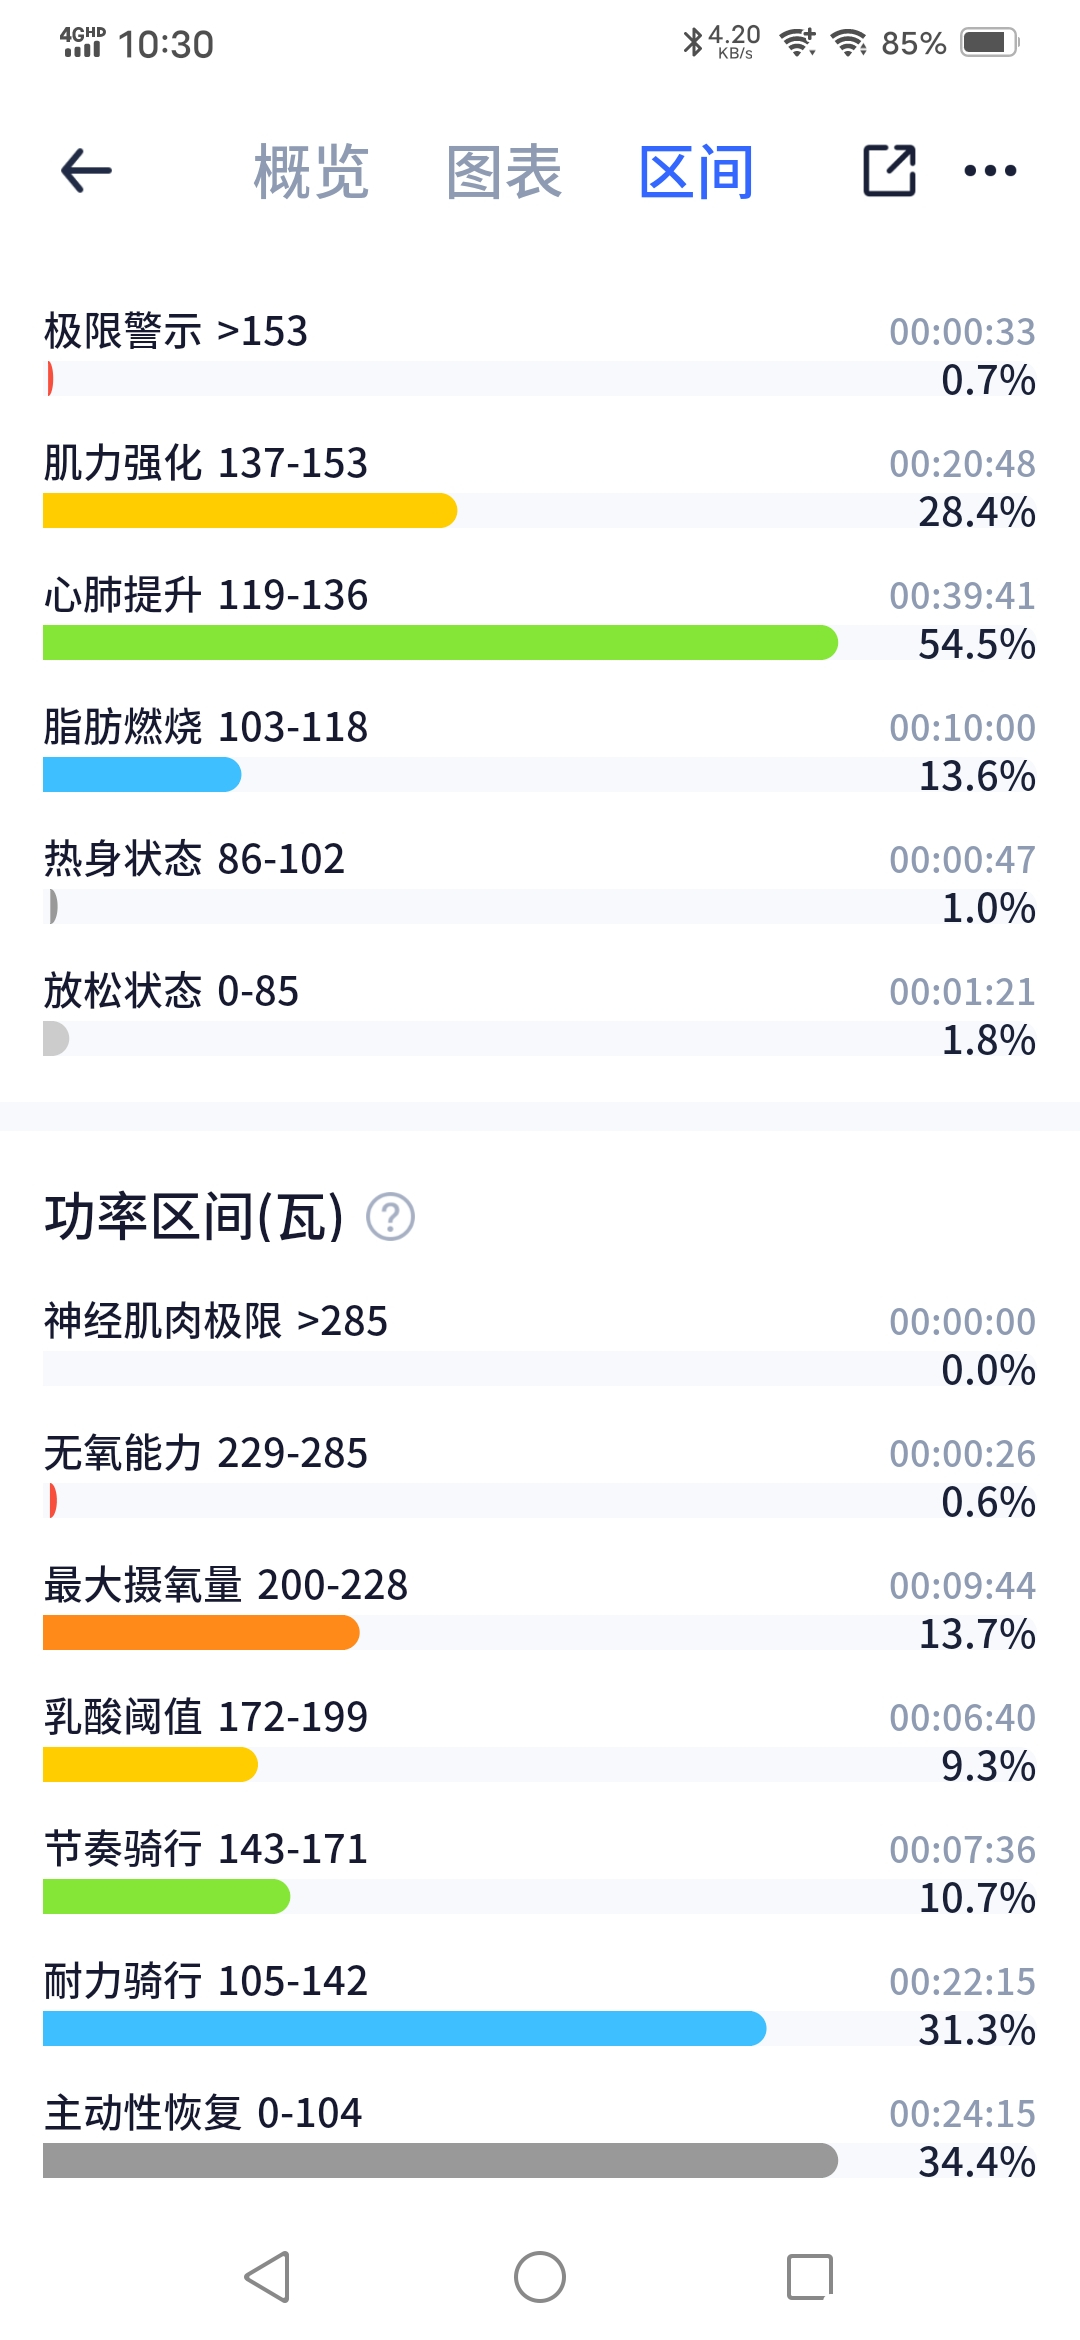This screenshot has width=1080, height=2340.
Task: Tap the orange 最大摄氧量 200-228 bar
Action: [x=201, y=1633]
